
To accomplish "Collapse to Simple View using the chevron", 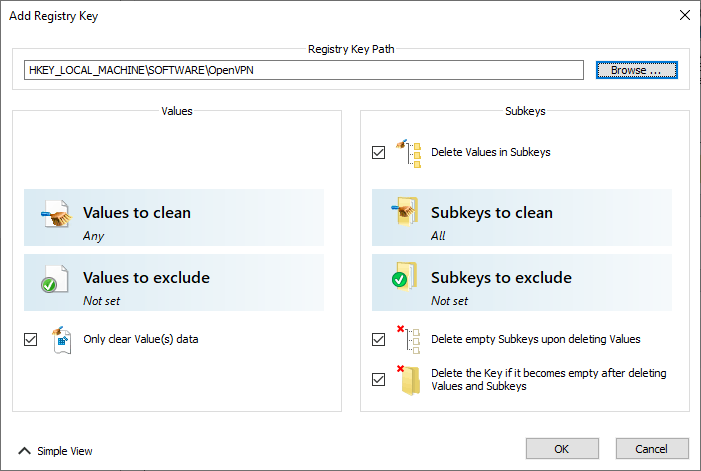I will (x=25, y=451).
